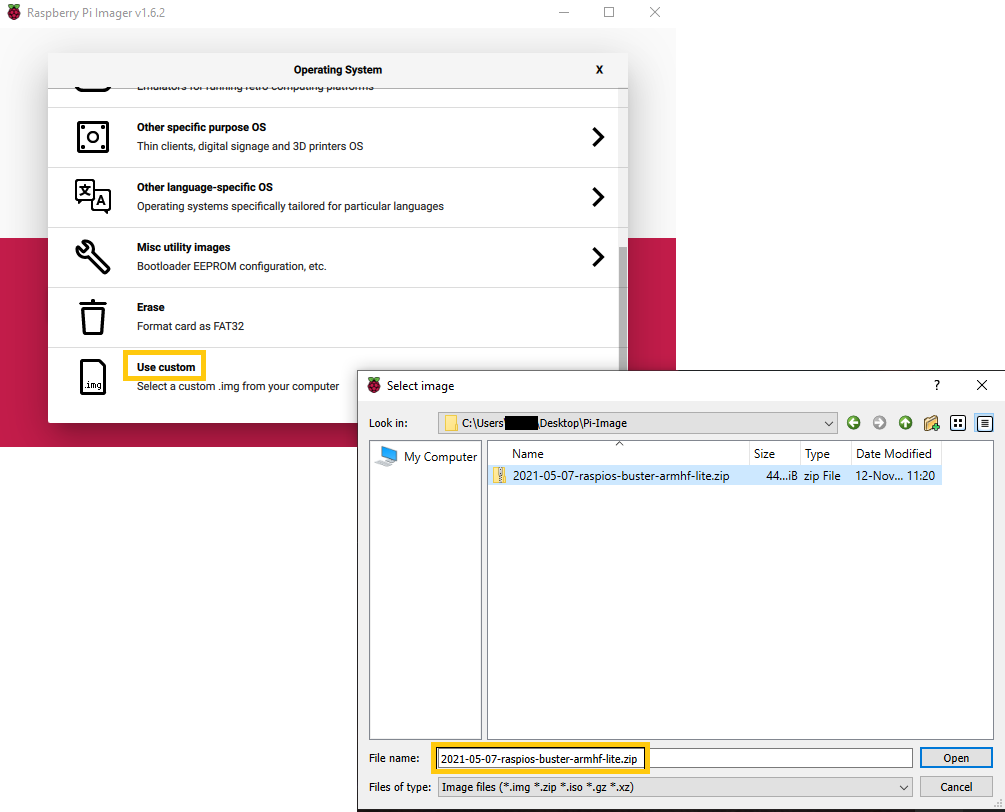1005x812 pixels.
Task: Click the .img file icon
Action: pyautogui.click(x=93, y=377)
